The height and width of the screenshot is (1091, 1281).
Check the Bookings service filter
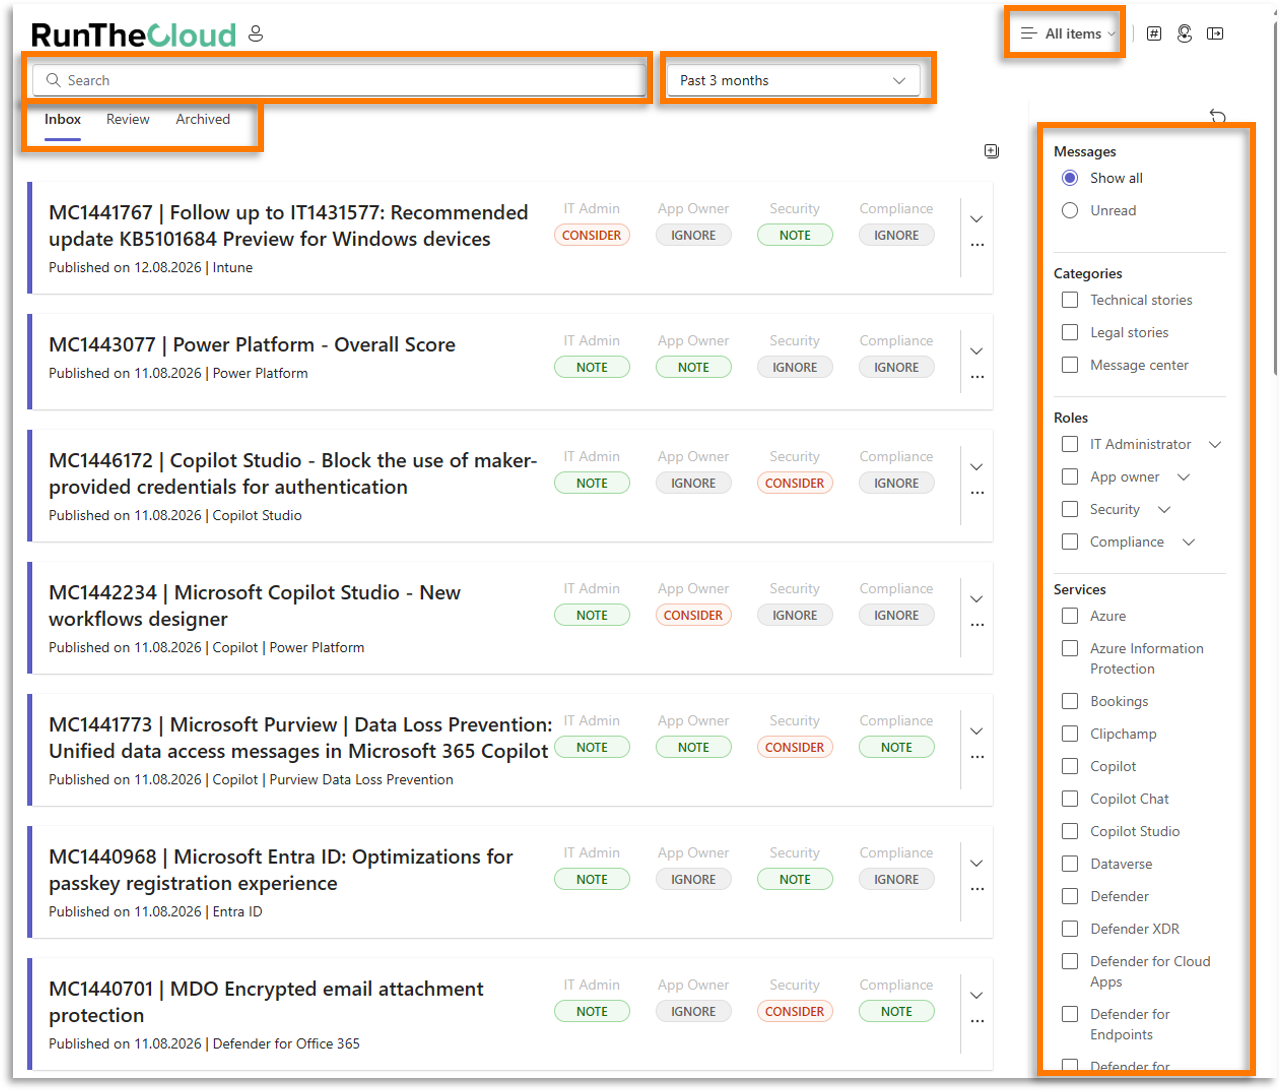(x=1070, y=701)
